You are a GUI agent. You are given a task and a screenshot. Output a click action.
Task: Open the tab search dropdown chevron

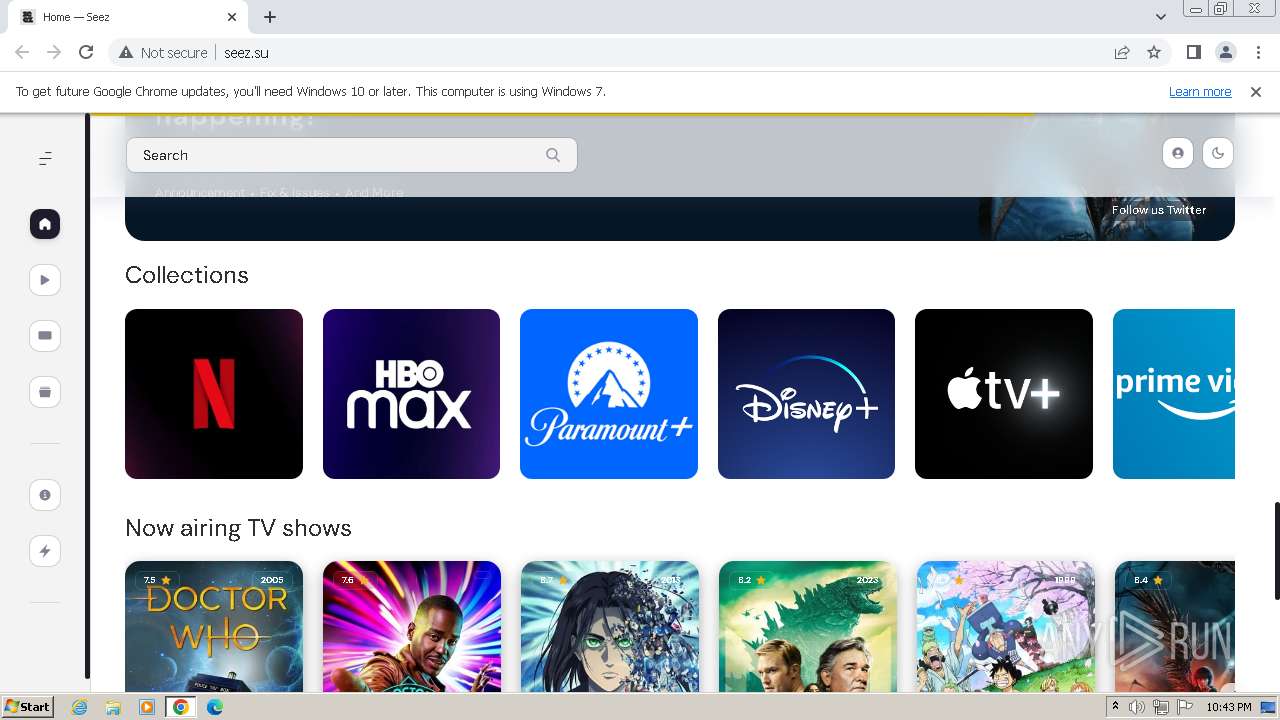(x=1160, y=17)
